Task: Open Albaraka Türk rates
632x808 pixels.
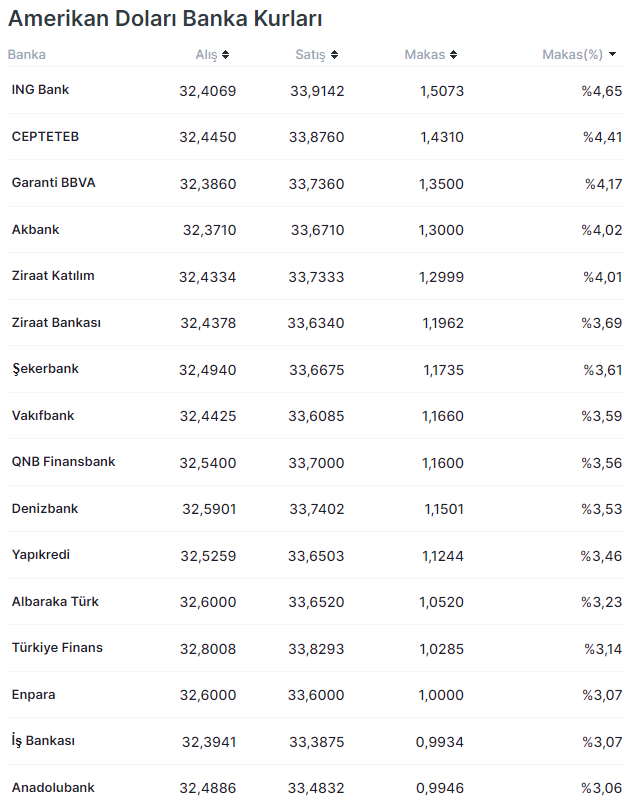Action: [x=55, y=602]
